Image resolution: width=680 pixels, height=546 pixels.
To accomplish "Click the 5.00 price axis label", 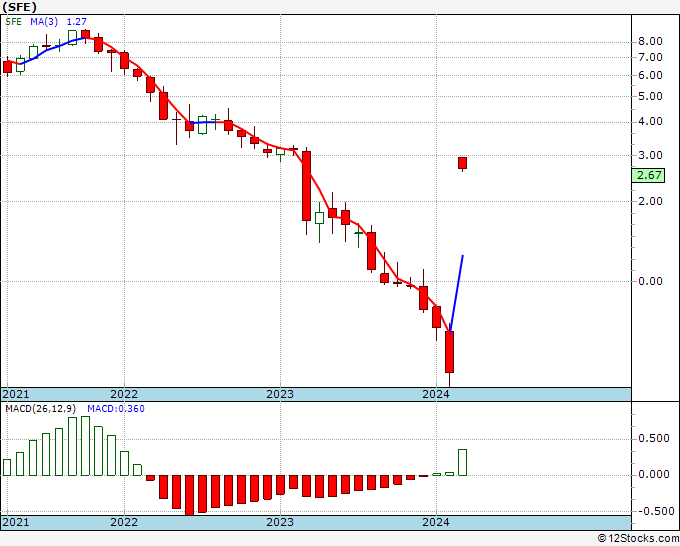I will click(650, 96).
